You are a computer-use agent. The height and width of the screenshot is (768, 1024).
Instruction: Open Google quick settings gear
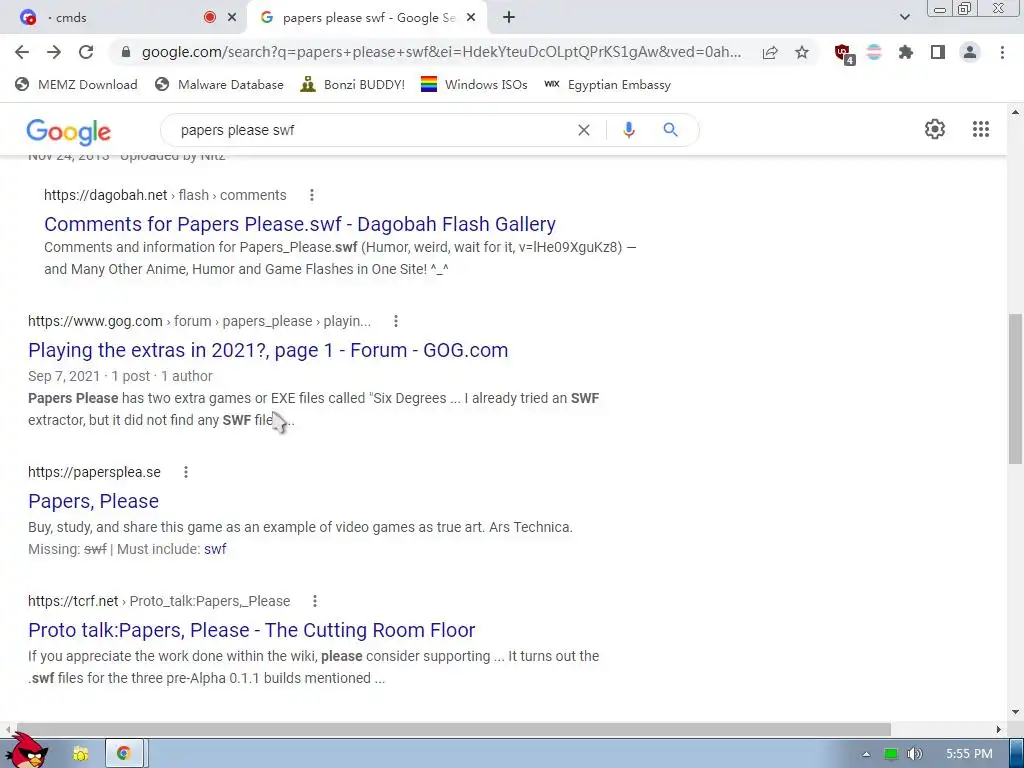click(x=935, y=129)
